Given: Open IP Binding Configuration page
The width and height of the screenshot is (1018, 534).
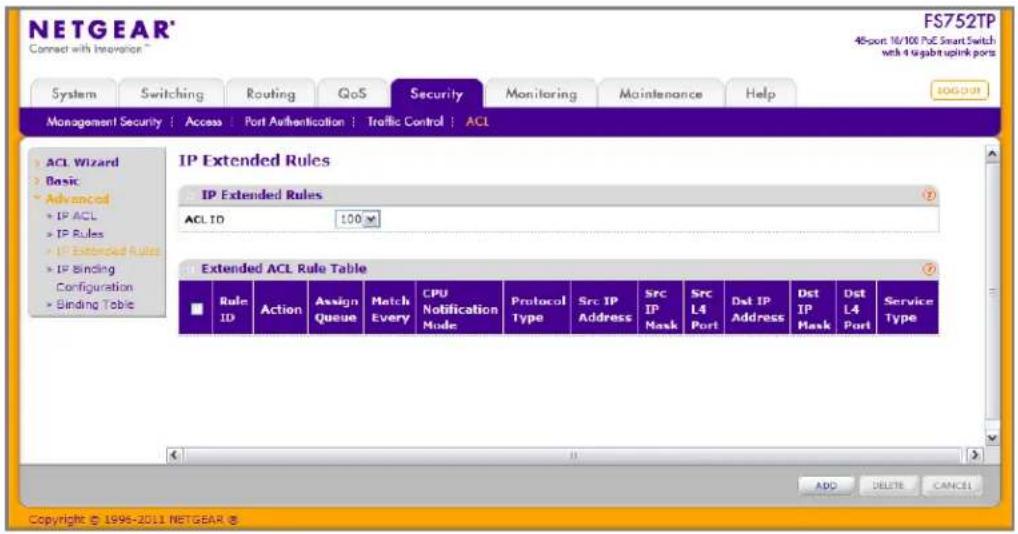Looking at the screenshot, I should 94,278.
